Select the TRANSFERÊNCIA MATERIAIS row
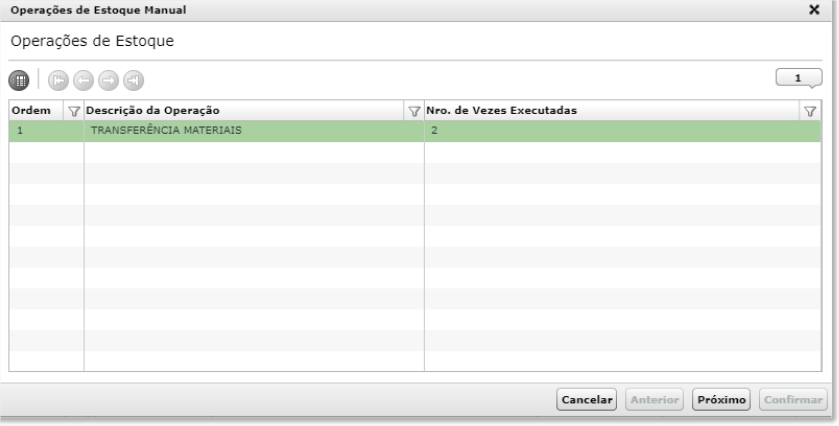 415,131
